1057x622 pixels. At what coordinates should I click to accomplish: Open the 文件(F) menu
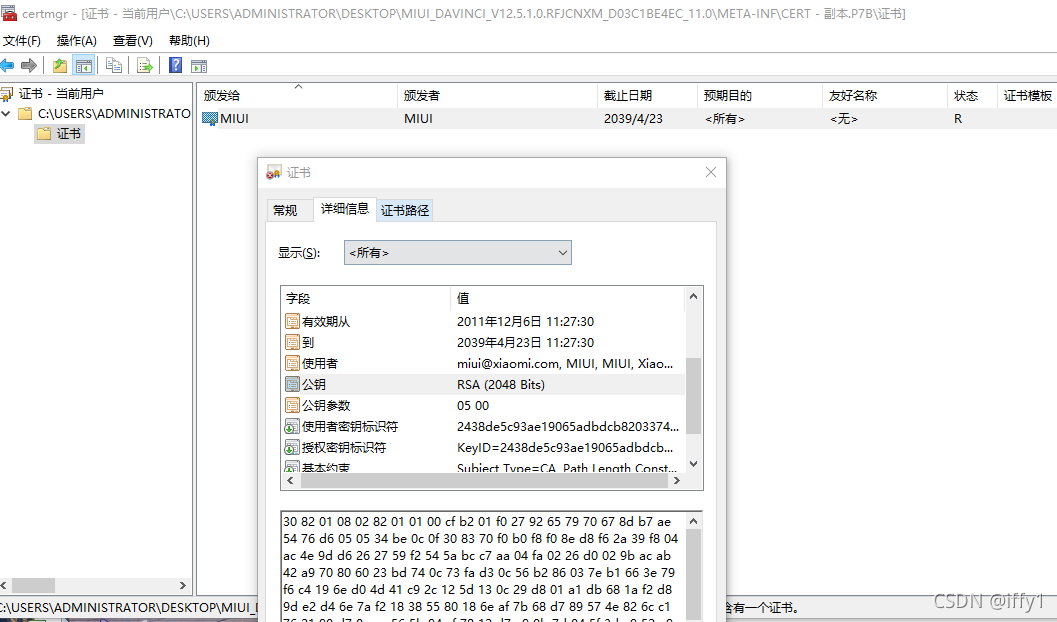[22, 40]
